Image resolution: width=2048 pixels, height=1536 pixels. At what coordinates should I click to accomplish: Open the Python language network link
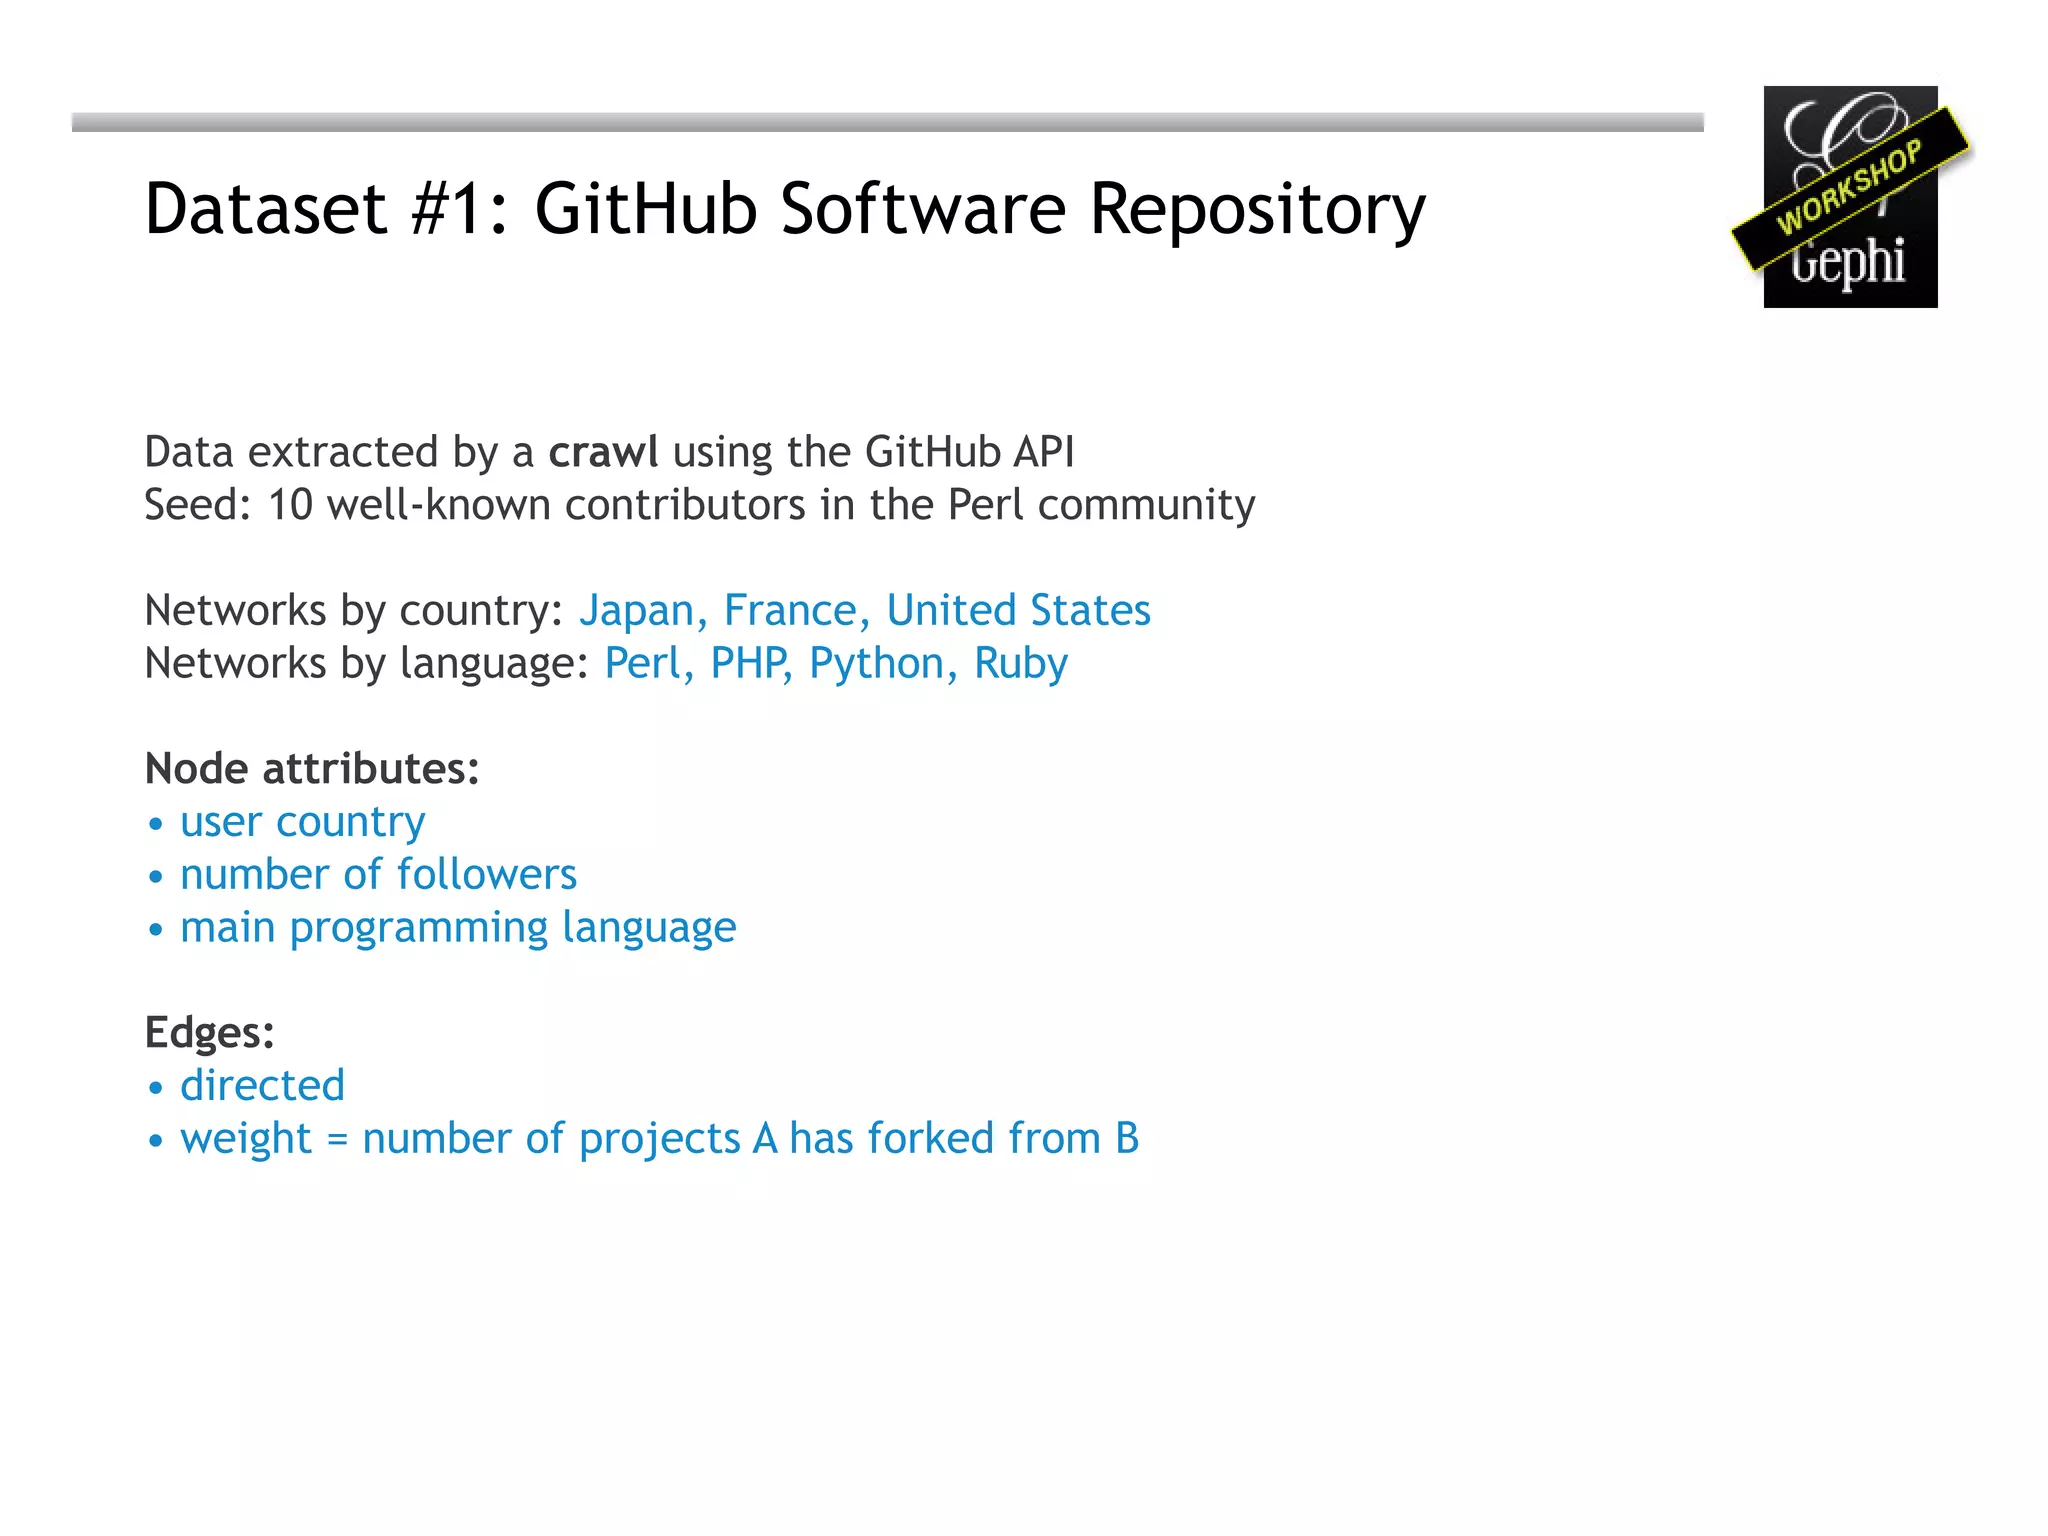(x=876, y=663)
